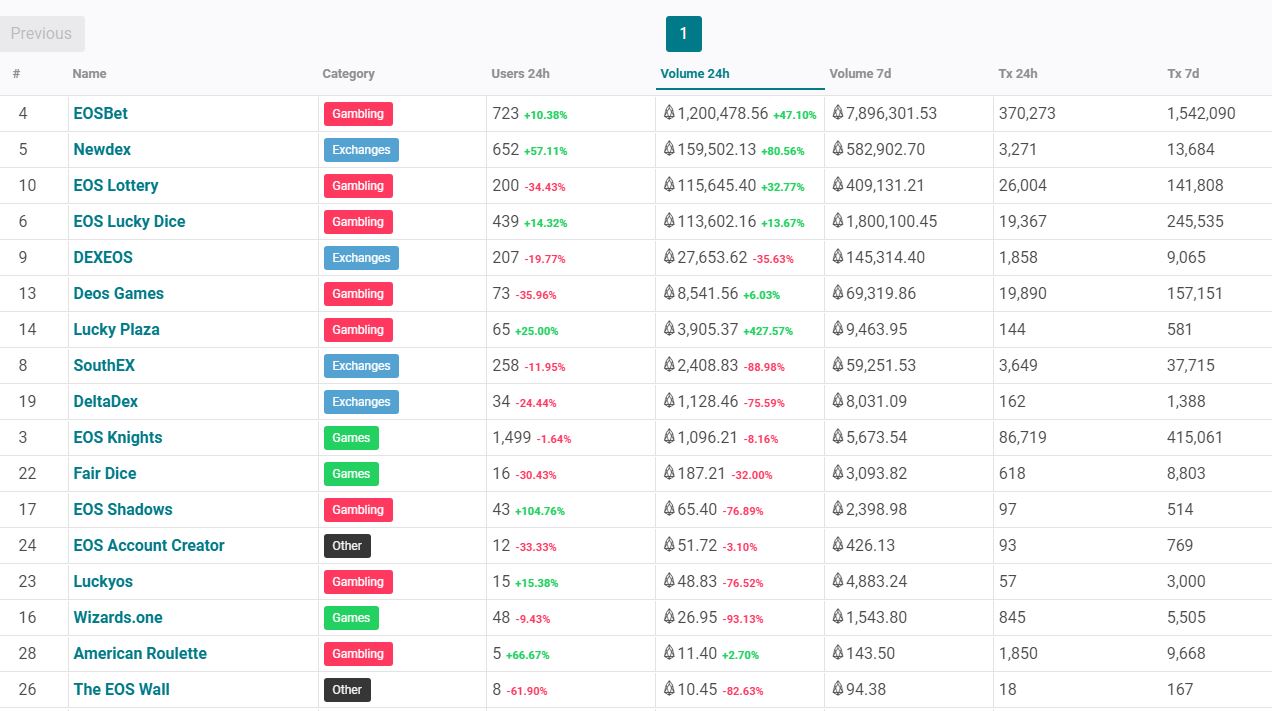Sort by Volume 7d column header
This screenshot has height=711, width=1272.
[x=860, y=74]
